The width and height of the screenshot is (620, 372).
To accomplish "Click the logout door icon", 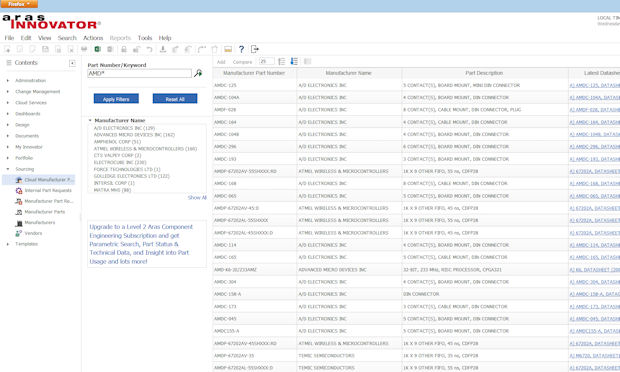I will [255, 49].
